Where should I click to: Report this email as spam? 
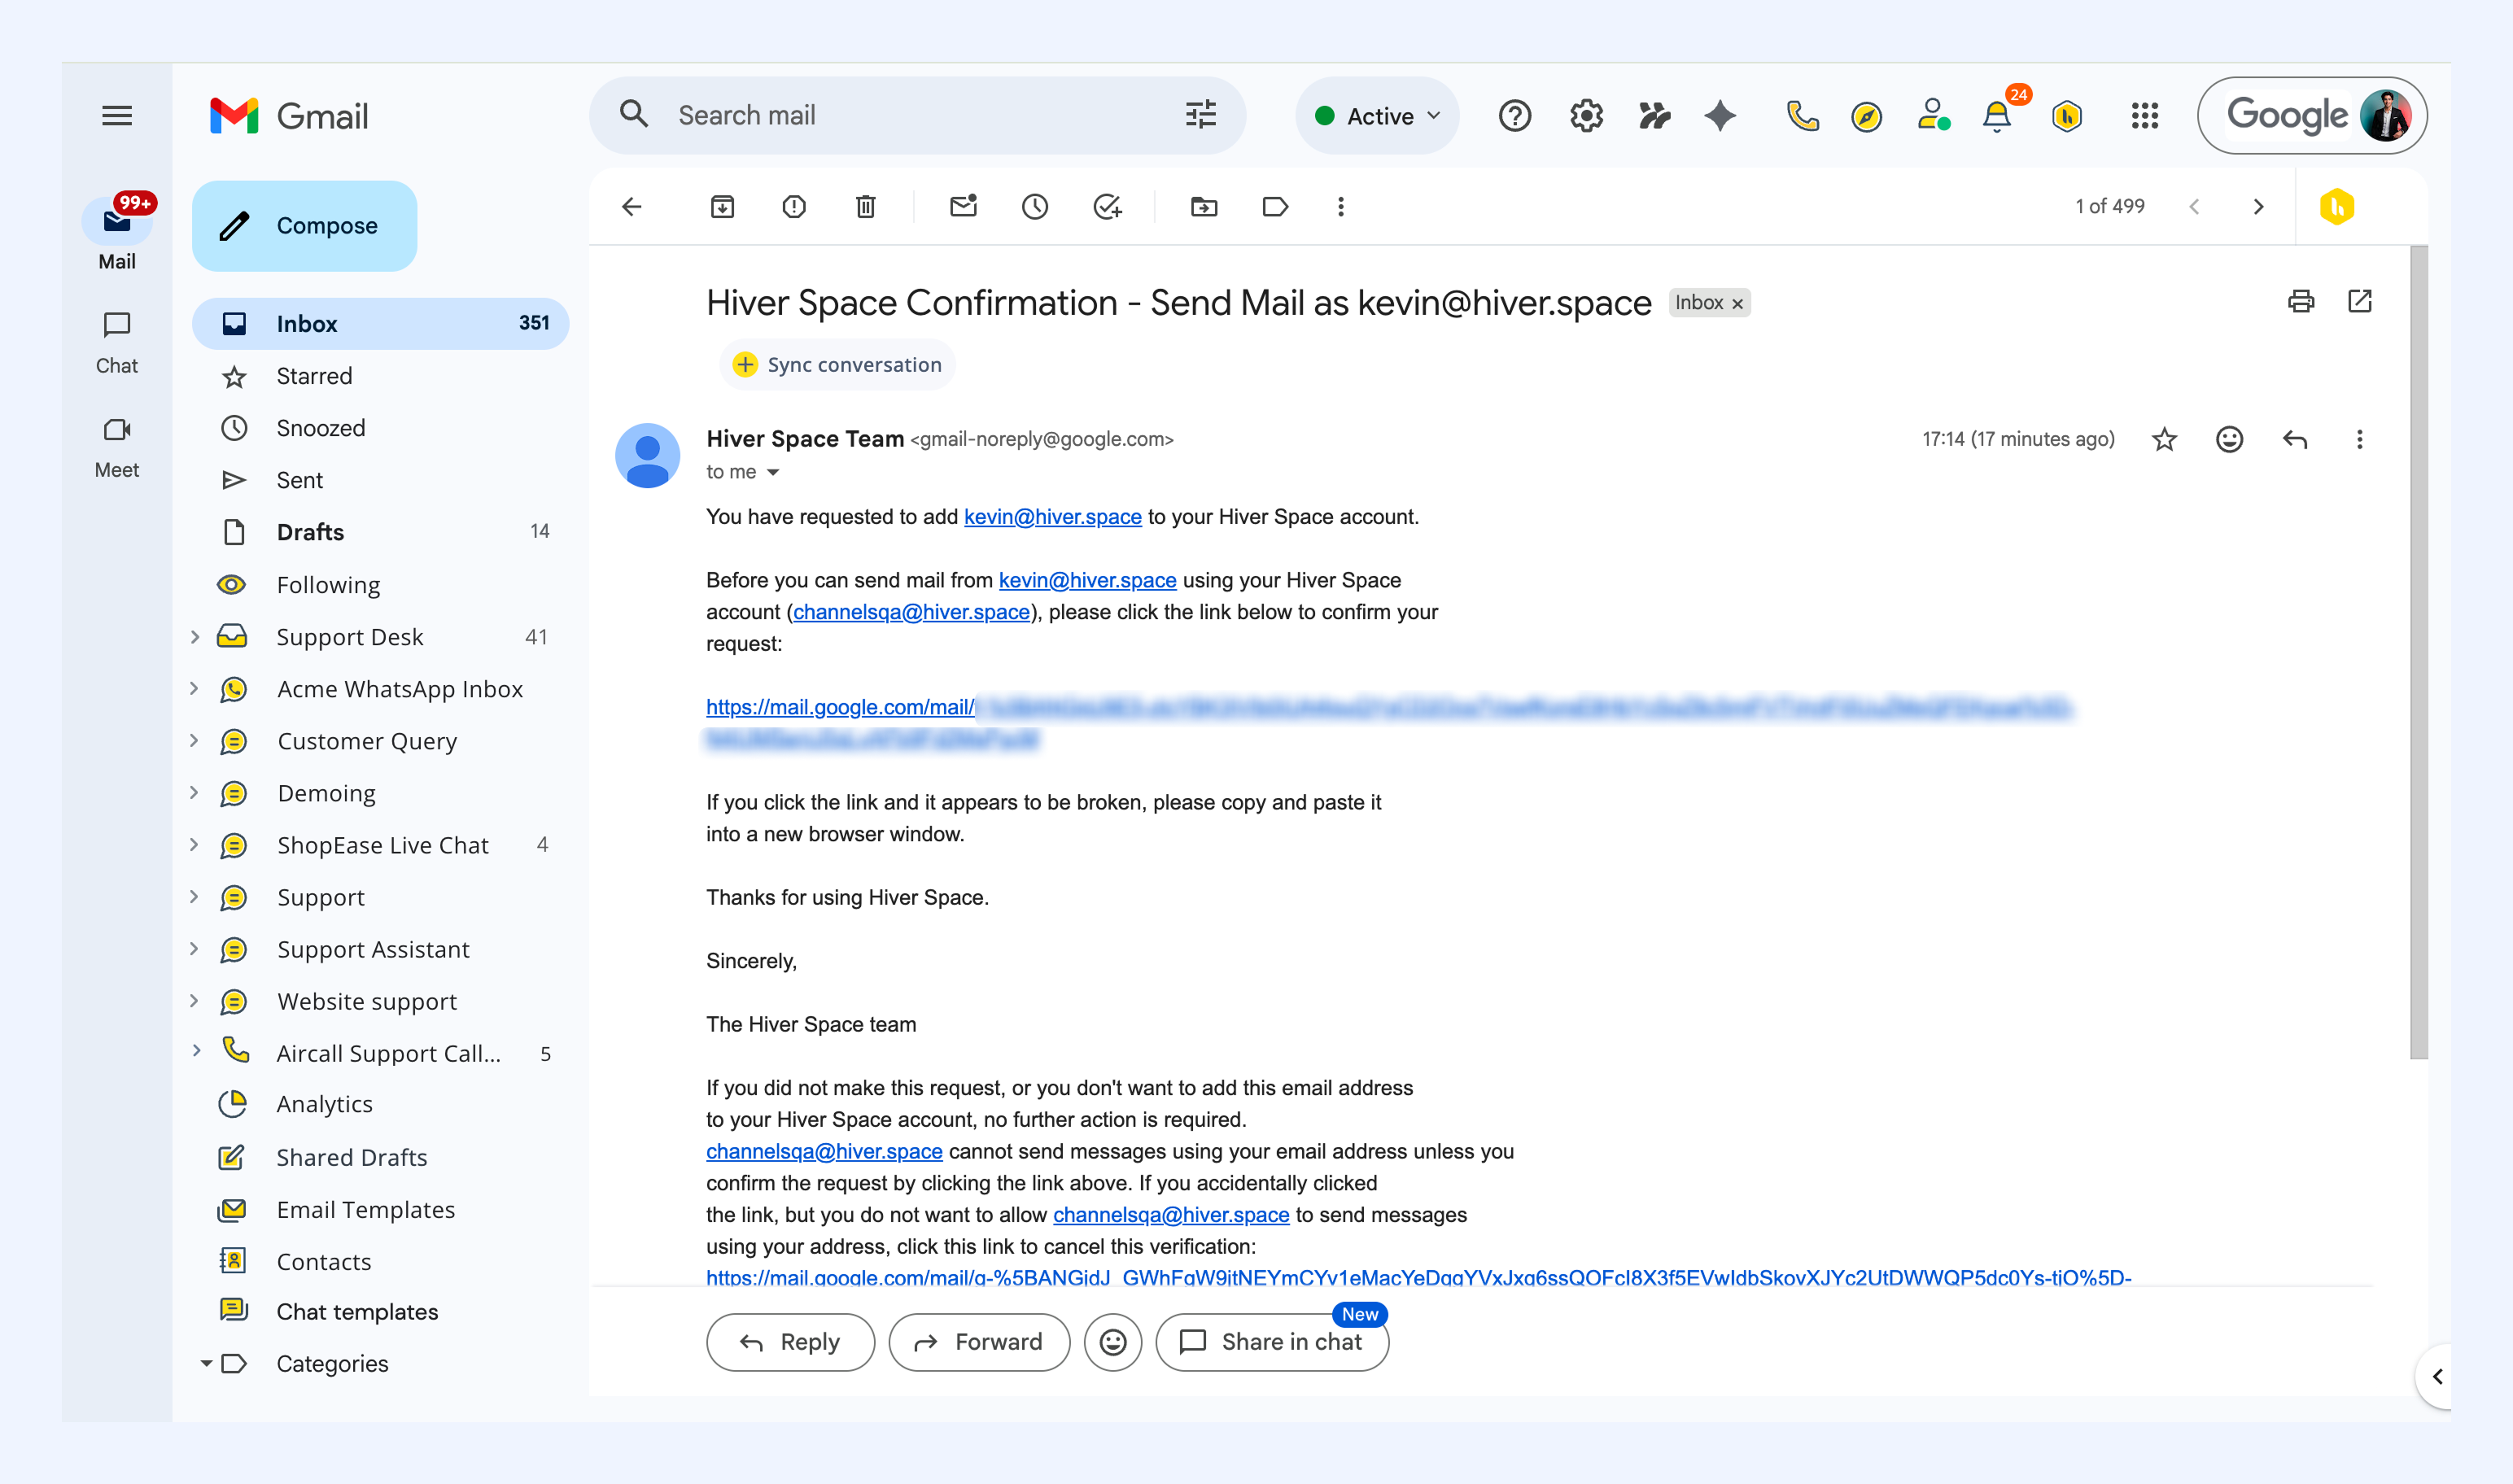click(x=794, y=207)
